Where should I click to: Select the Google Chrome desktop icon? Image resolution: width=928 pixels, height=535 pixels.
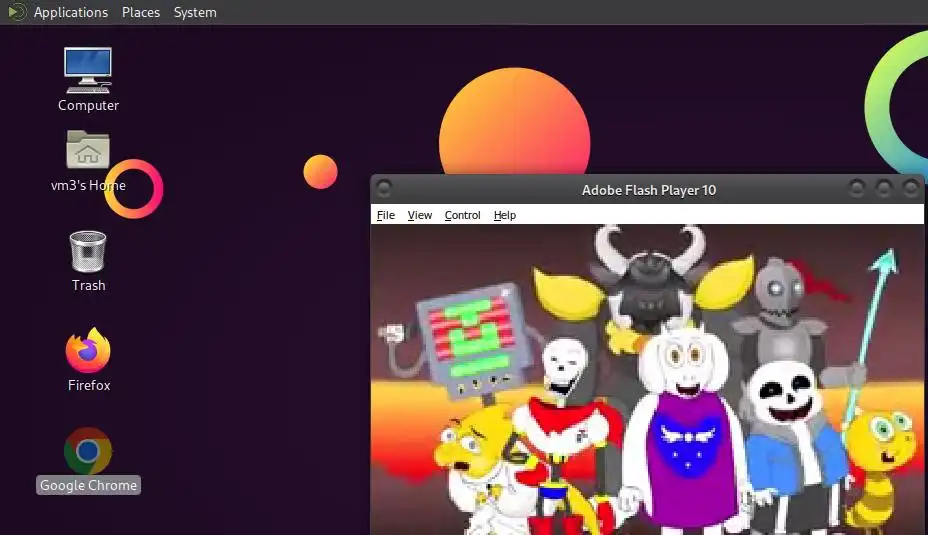point(88,450)
